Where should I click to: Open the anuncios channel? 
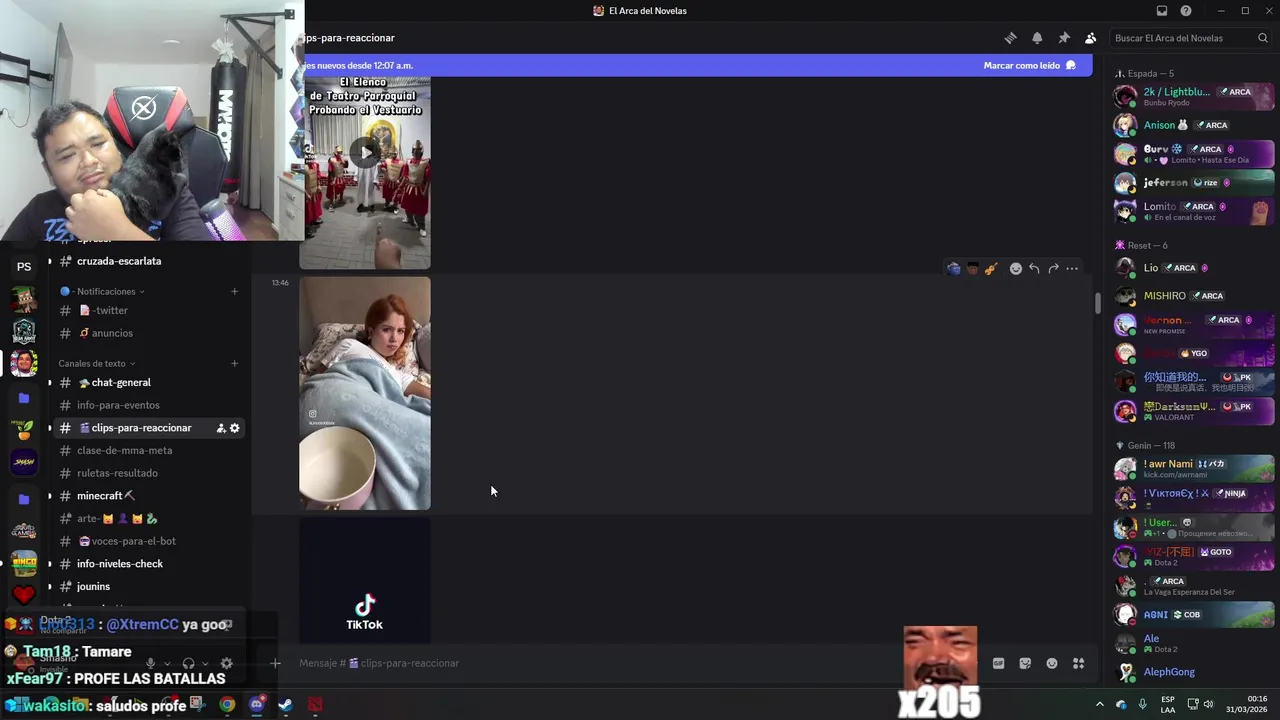pos(147,333)
